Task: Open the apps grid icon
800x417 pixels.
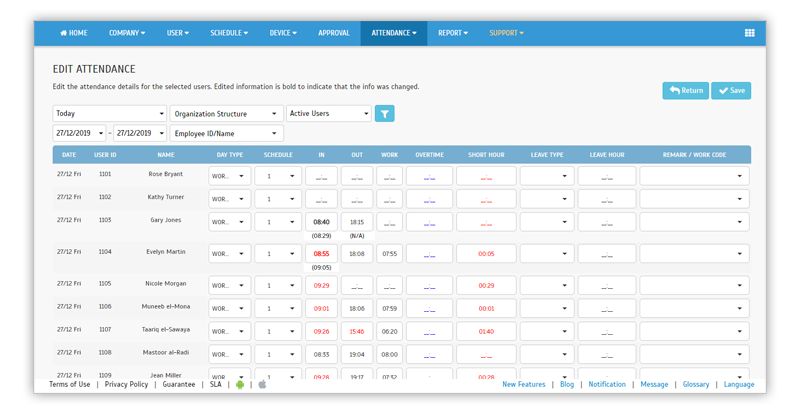Action: tap(749, 33)
